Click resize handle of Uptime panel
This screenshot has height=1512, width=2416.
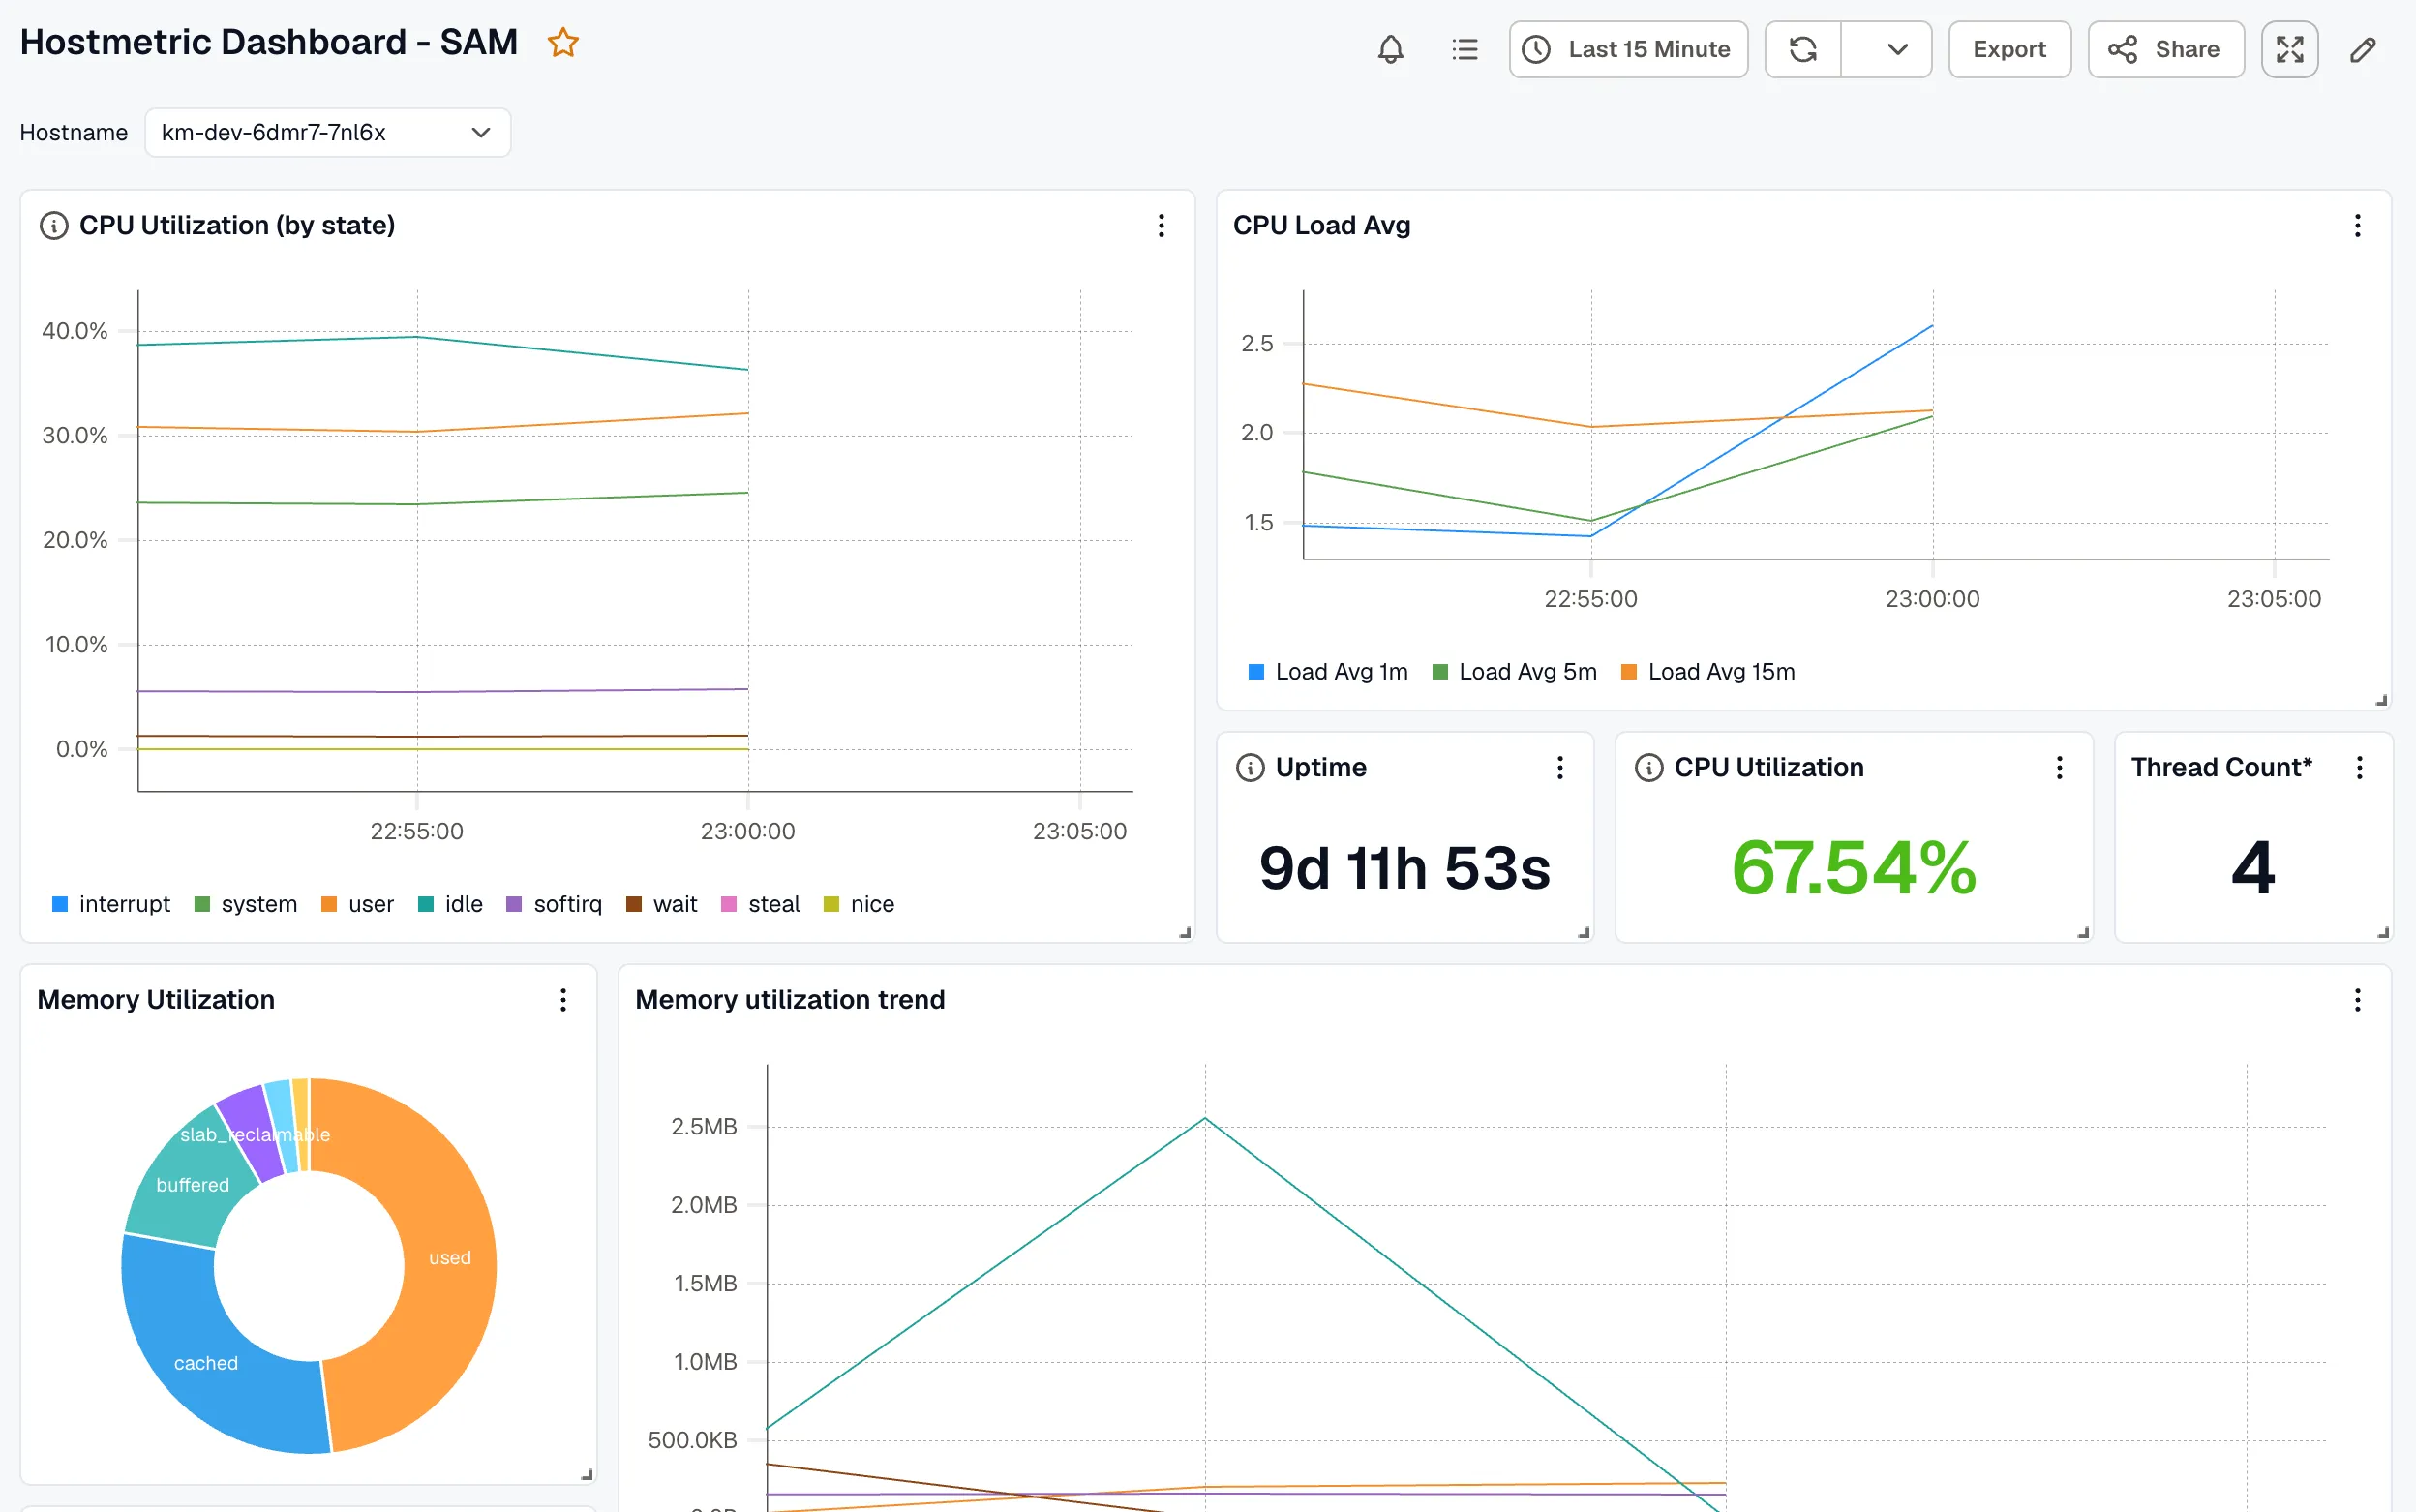click(1583, 932)
